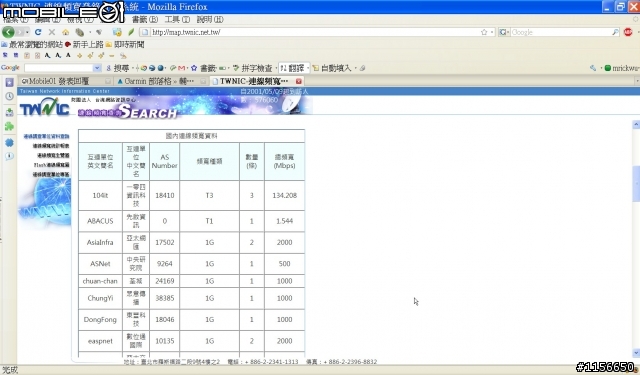Click the DongFong table cell

100,320
